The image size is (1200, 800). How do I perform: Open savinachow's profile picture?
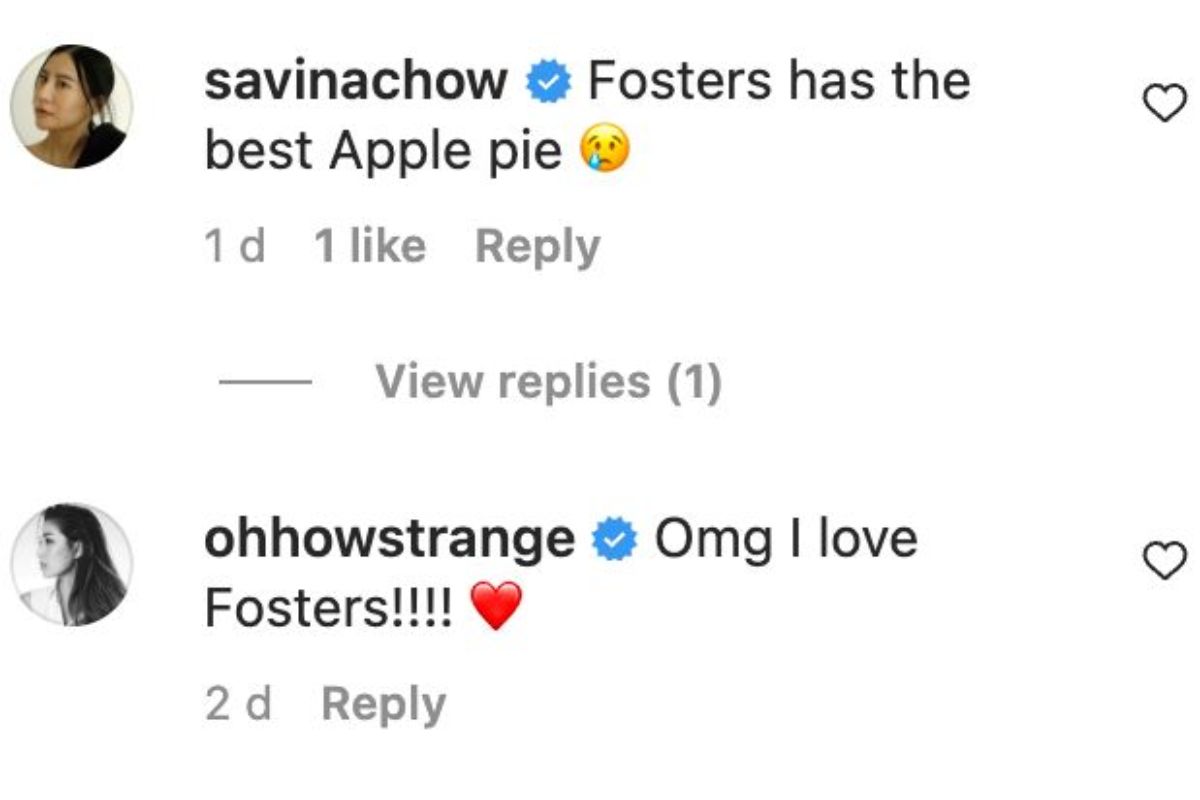[71, 106]
